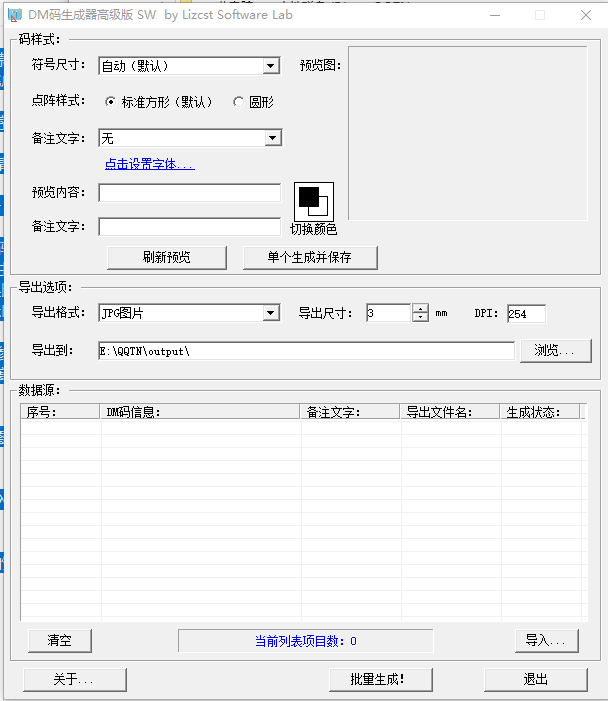Click the 导出到 path field
Screen dimensions: 608x701
306,351
